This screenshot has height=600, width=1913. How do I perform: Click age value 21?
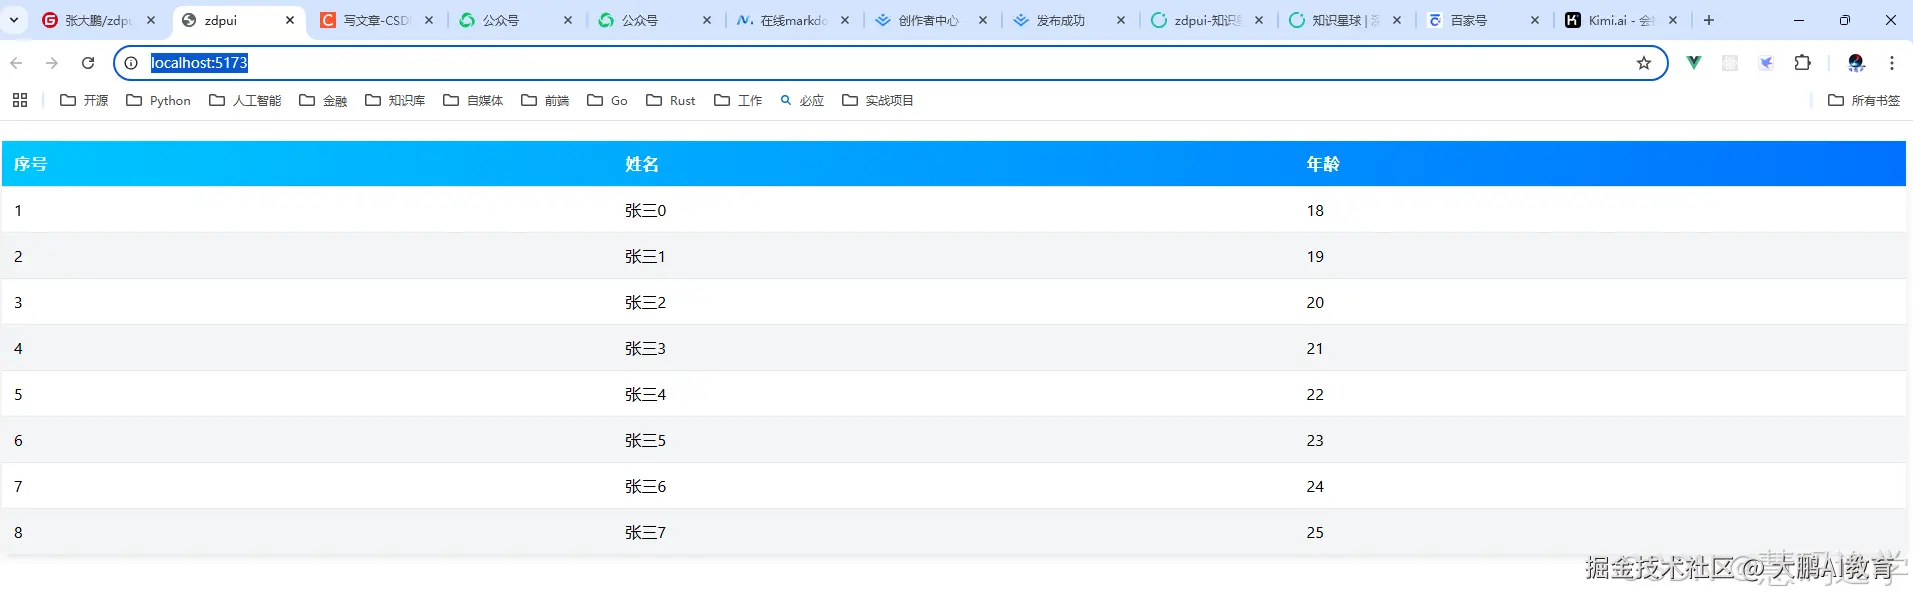point(1315,348)
